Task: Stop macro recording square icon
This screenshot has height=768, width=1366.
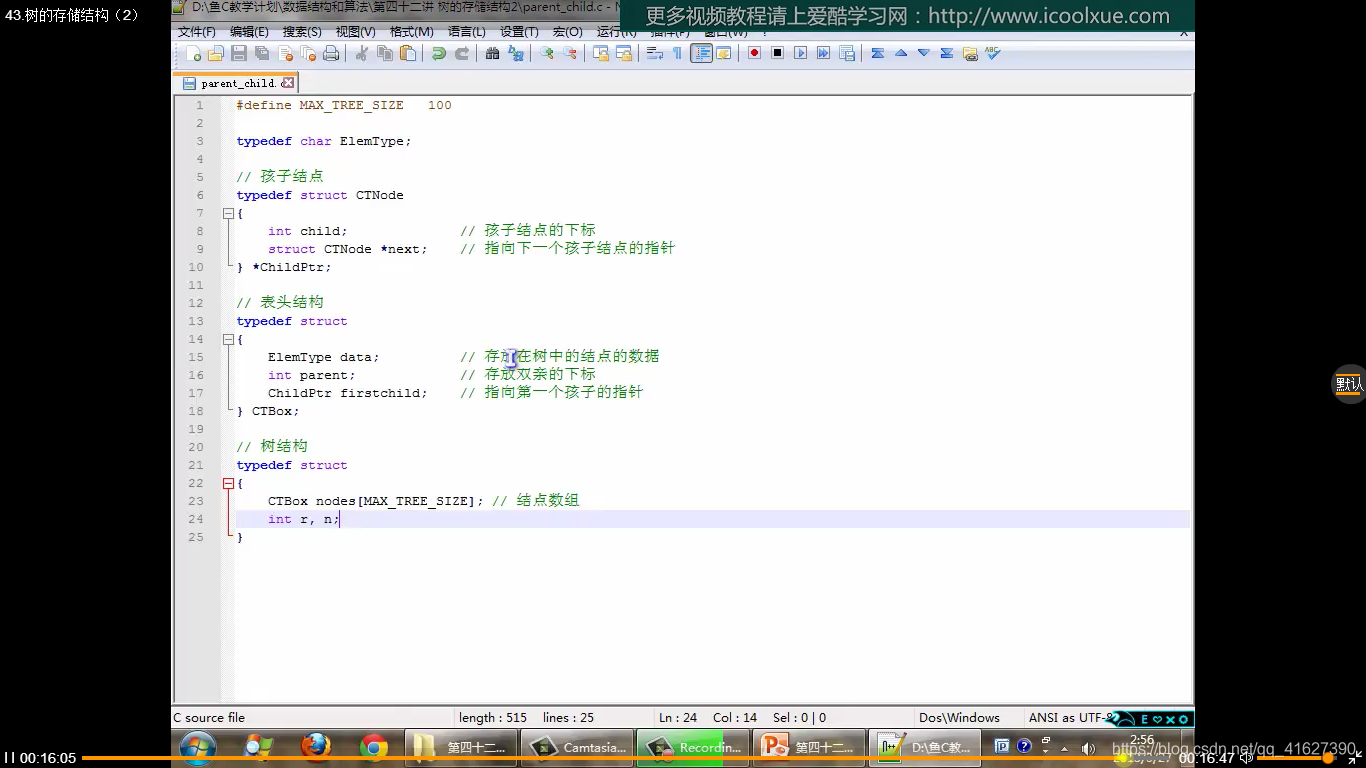Action: [x=777, y=54]
